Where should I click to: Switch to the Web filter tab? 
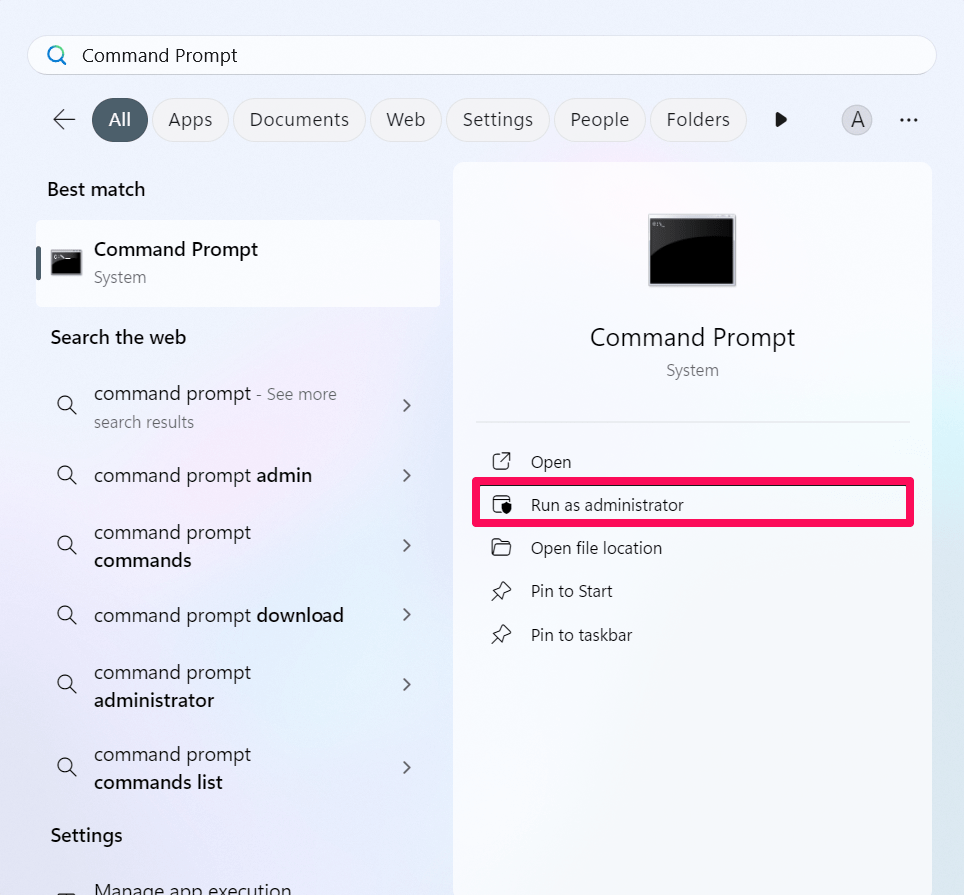pyautogui.click(x=406, y=119)
